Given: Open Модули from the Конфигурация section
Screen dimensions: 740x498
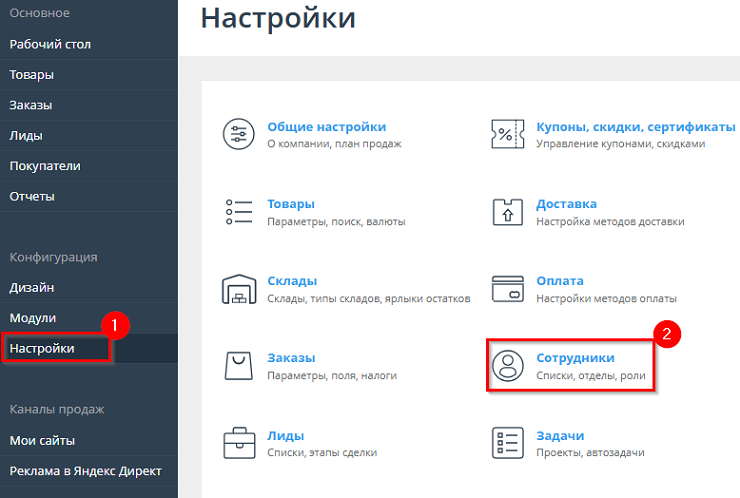Looking at the screenshot, I should [x=33, y=318].
